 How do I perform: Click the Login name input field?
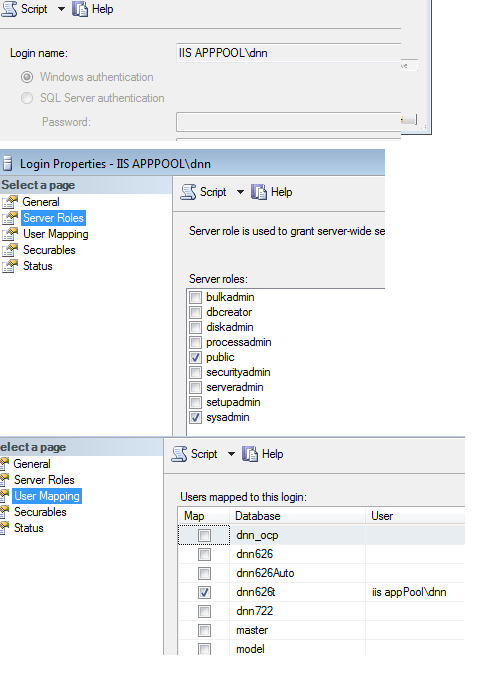click(288, 53)
